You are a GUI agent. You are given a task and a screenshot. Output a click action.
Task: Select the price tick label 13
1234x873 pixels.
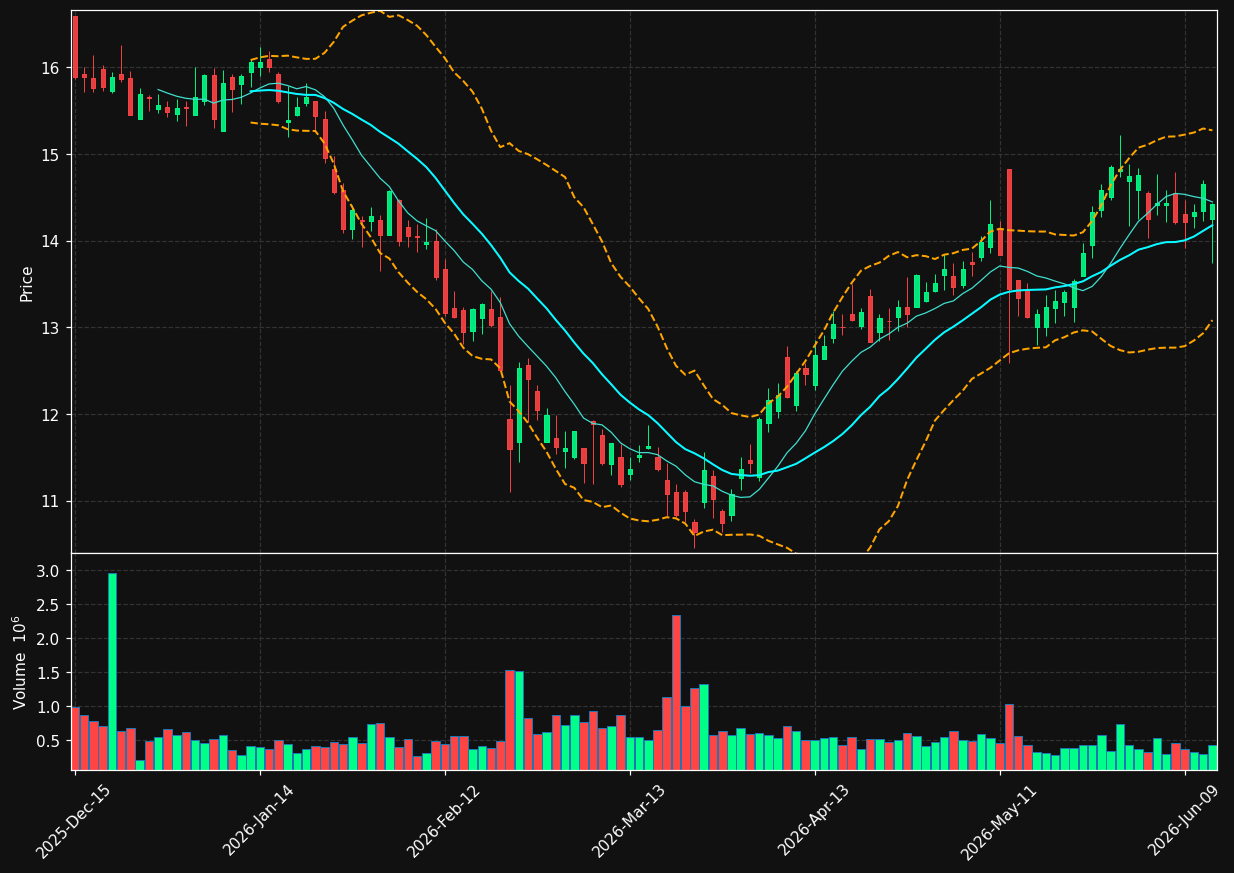pos(52,328)
